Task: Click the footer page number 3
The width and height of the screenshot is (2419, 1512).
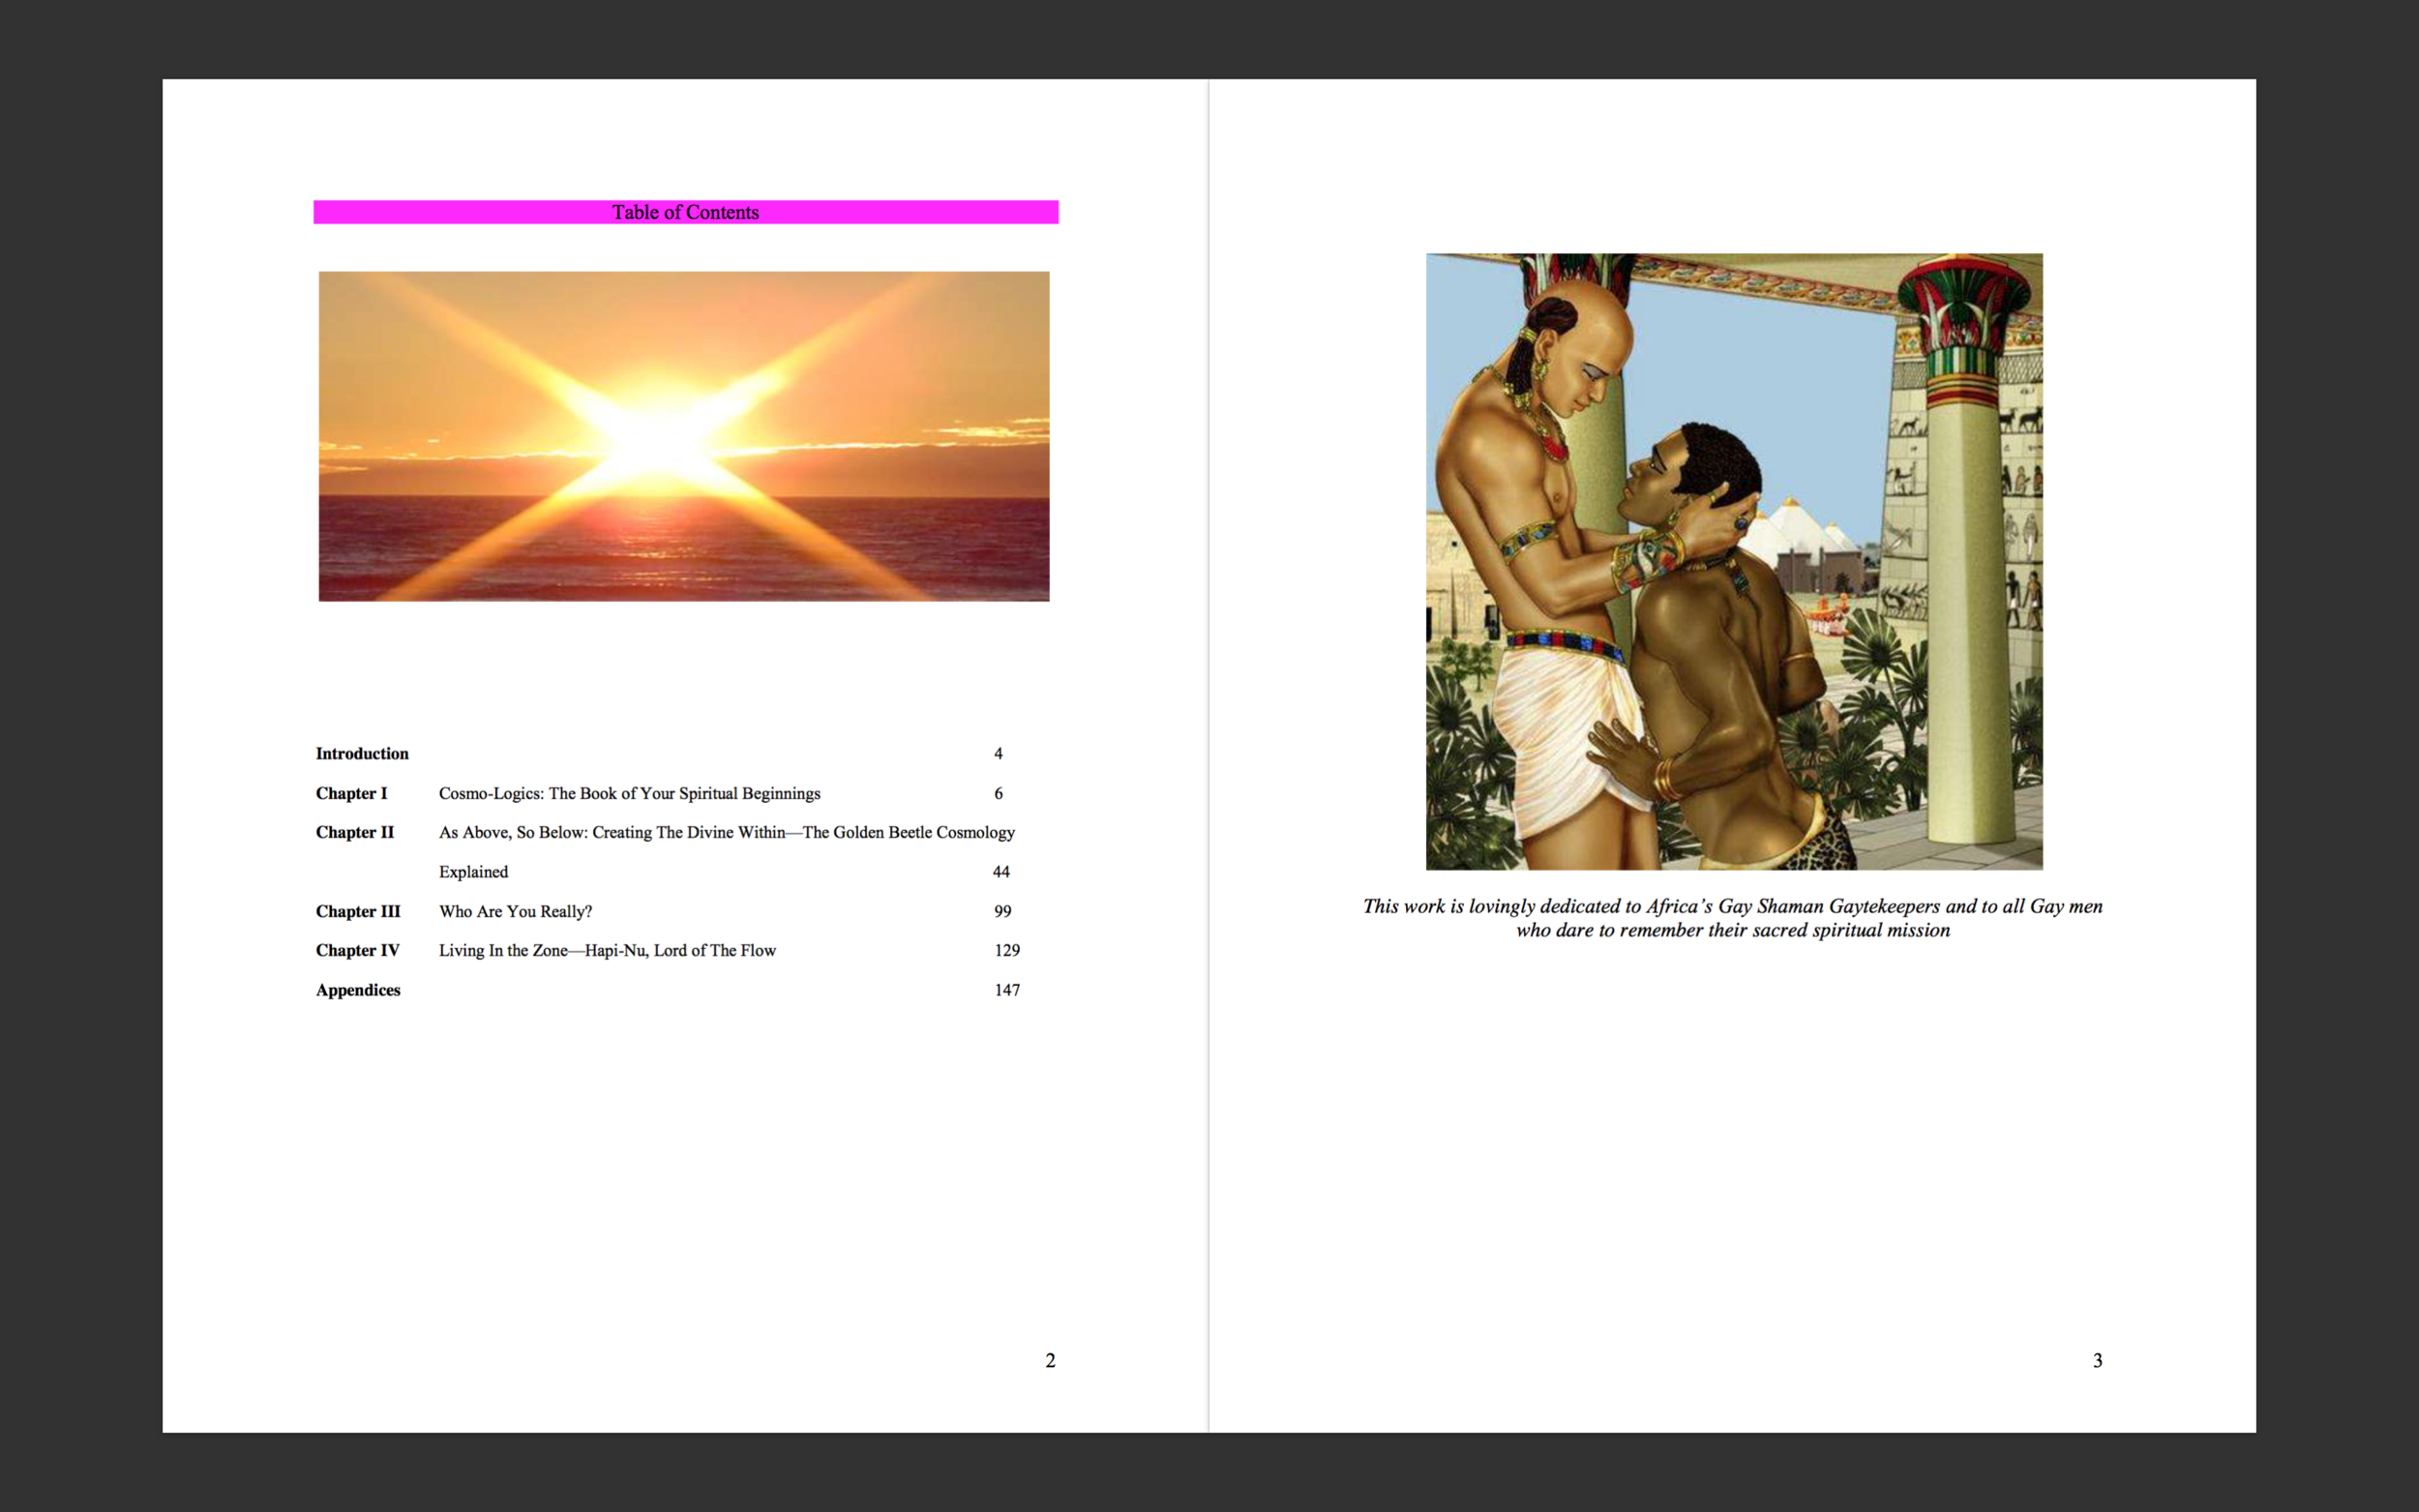Action: [2098, 1360]
